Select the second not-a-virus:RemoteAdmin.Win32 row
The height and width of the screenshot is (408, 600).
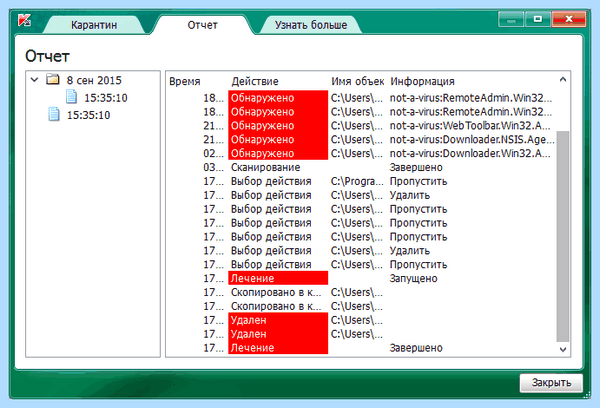[x=362, y=112]
